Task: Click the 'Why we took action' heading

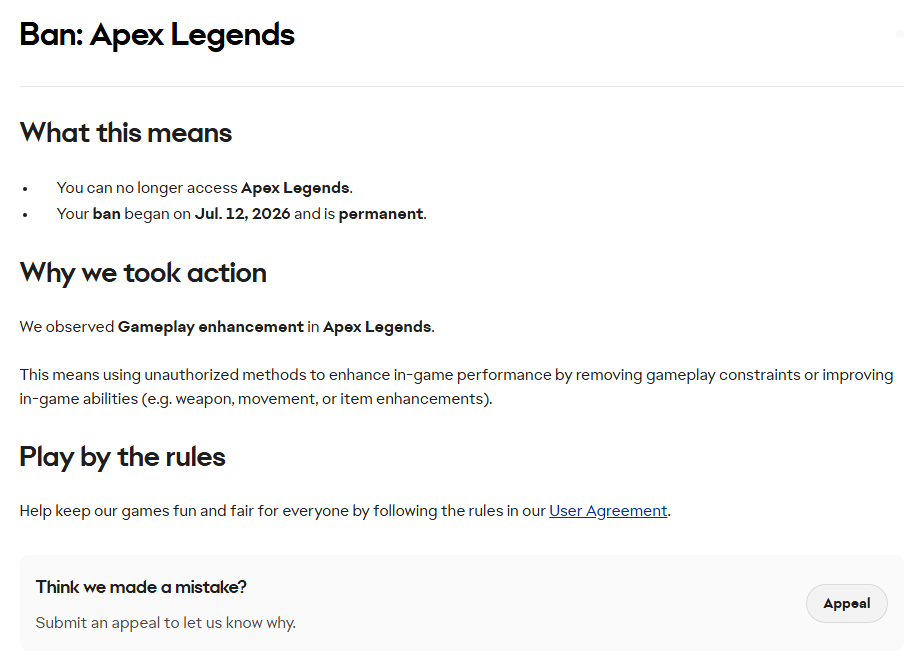Action: pos(143,273)
